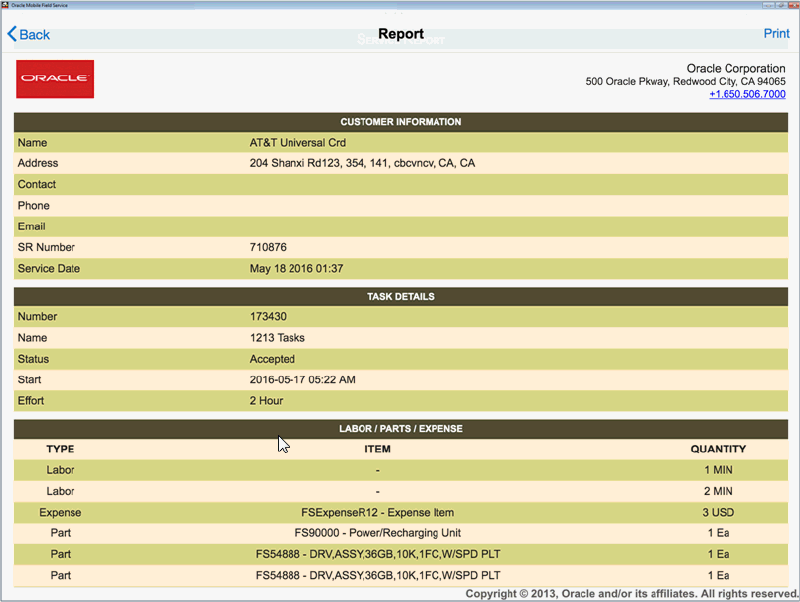Click the effort value '2 Hour'
Screen dimensions: 800x602
[x=266, y=401]
